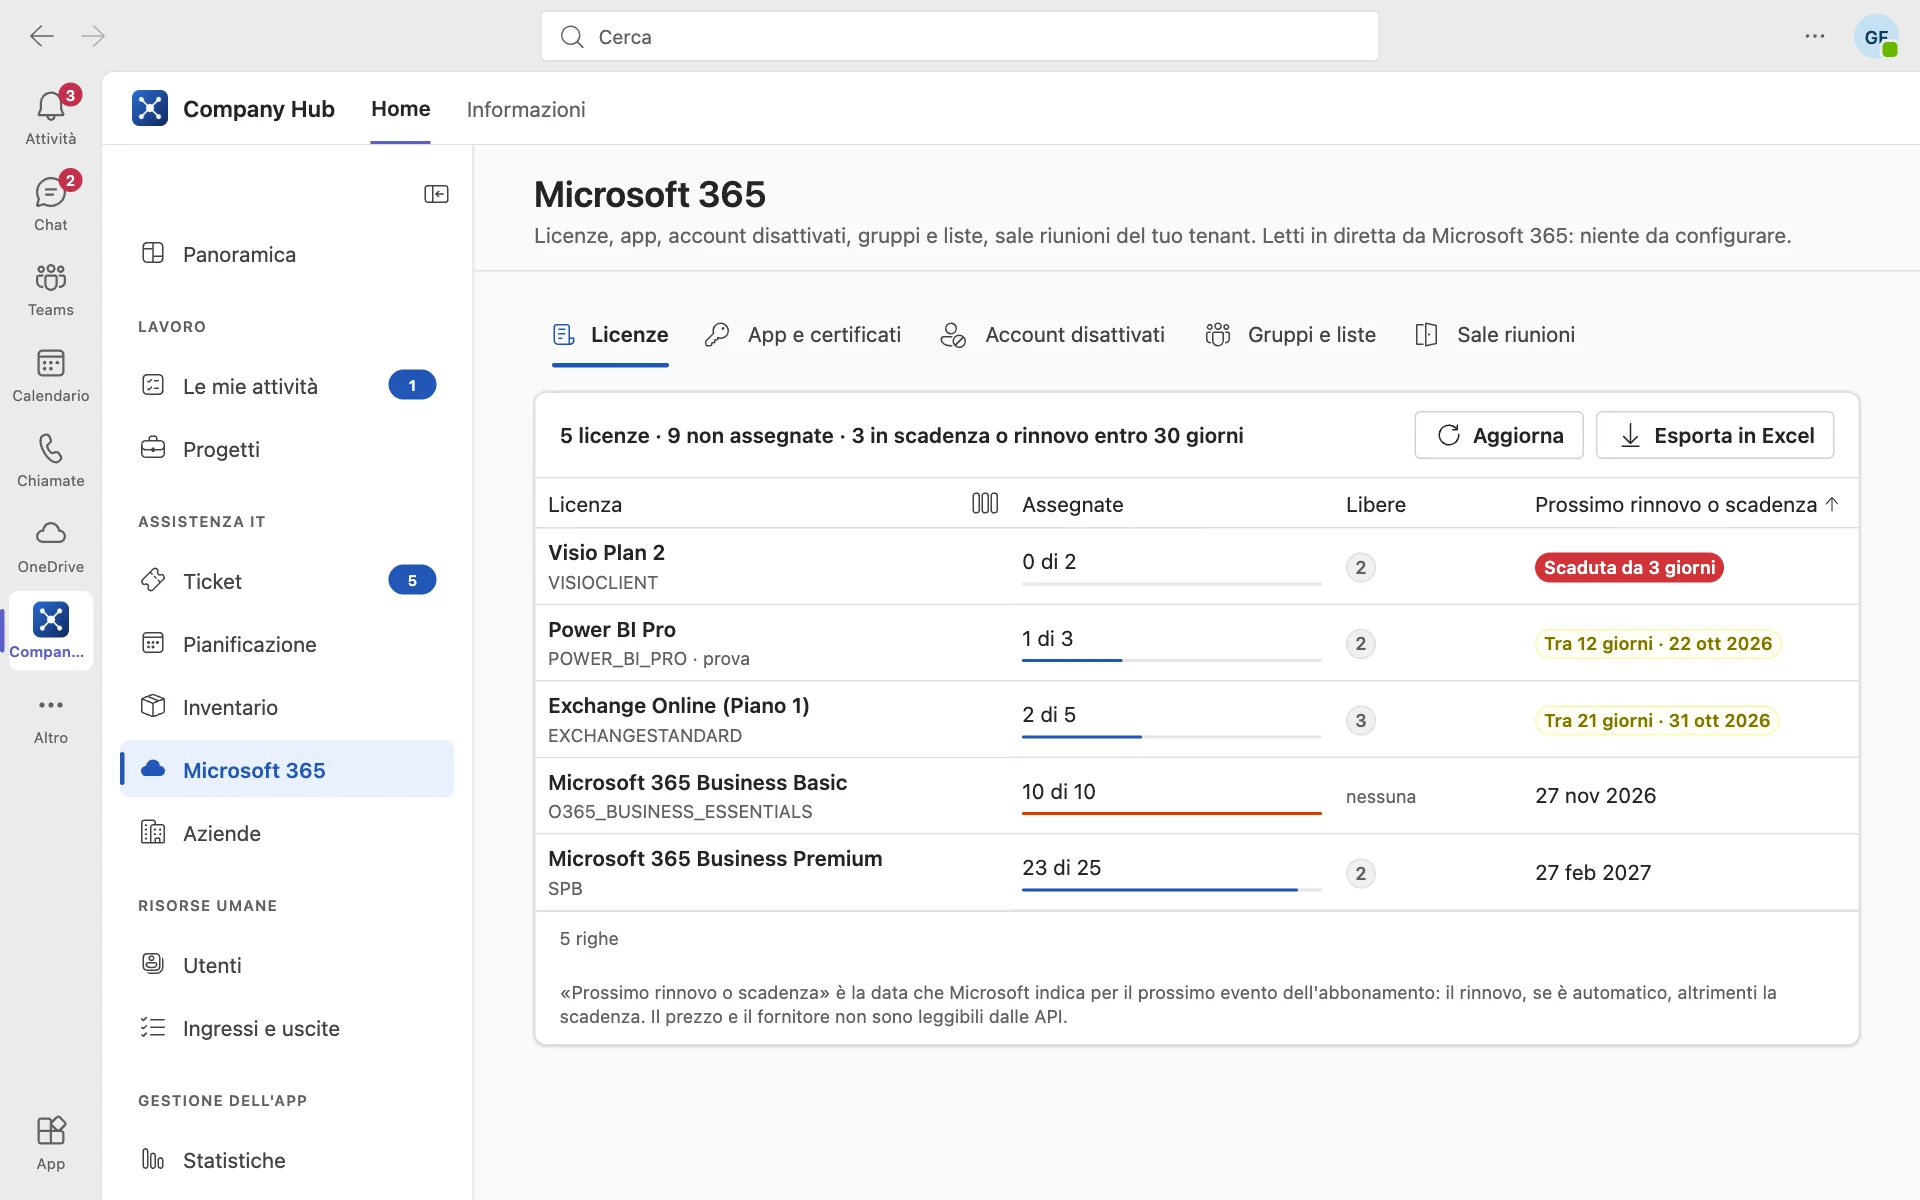
Task: Sort by Prossimo rinnovo o scadenza column
Action: pos(1686,504)
